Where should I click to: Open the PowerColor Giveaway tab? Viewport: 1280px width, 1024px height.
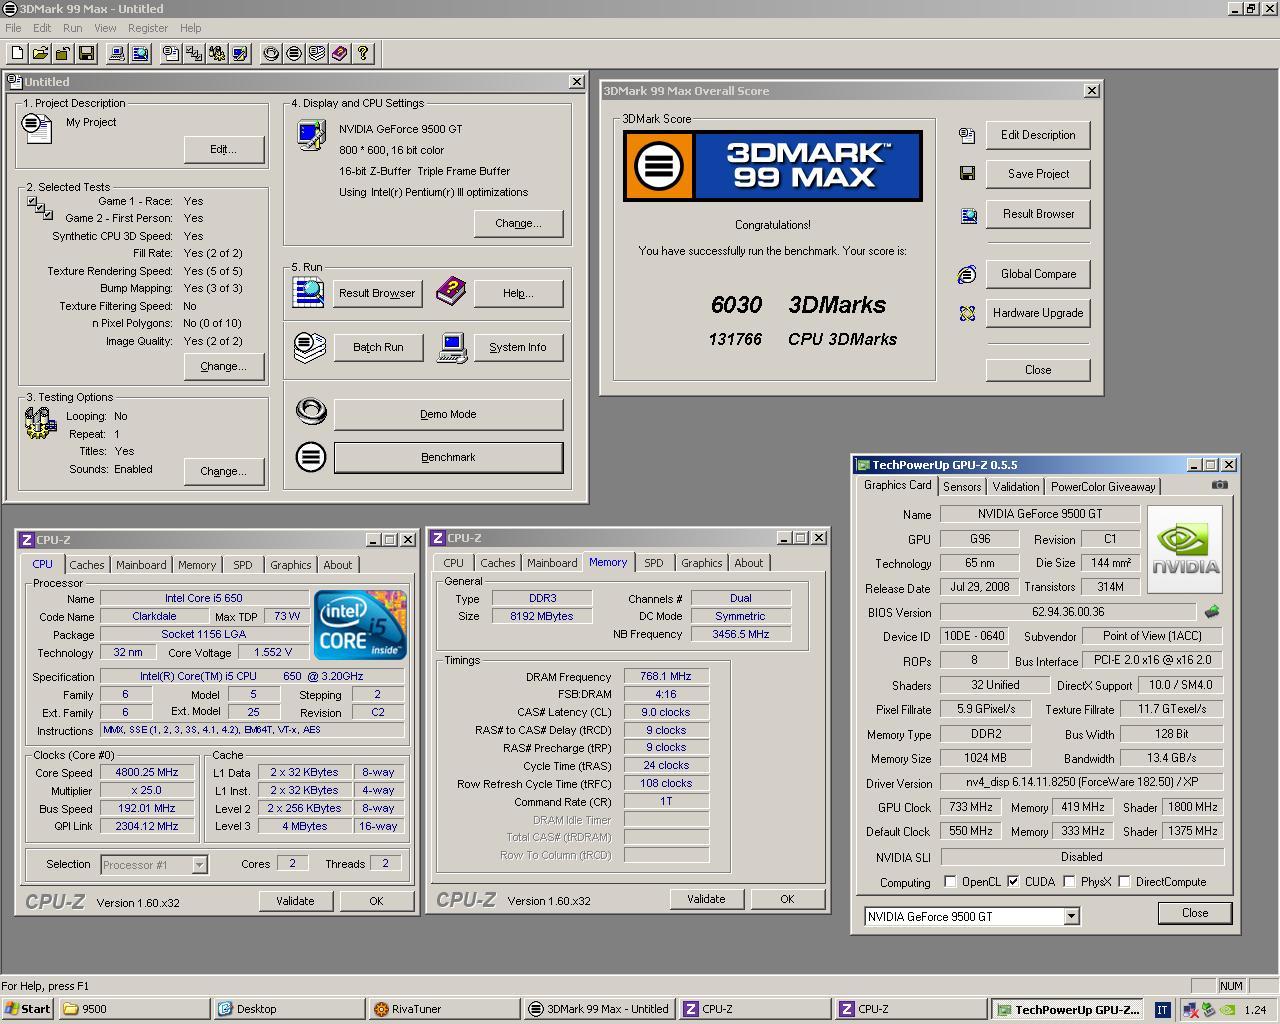1103,487
